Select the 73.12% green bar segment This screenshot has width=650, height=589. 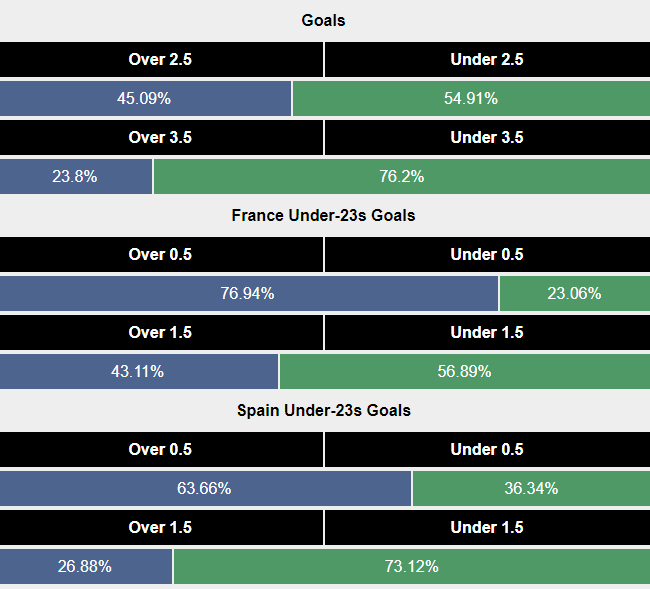tap(411, 566)
